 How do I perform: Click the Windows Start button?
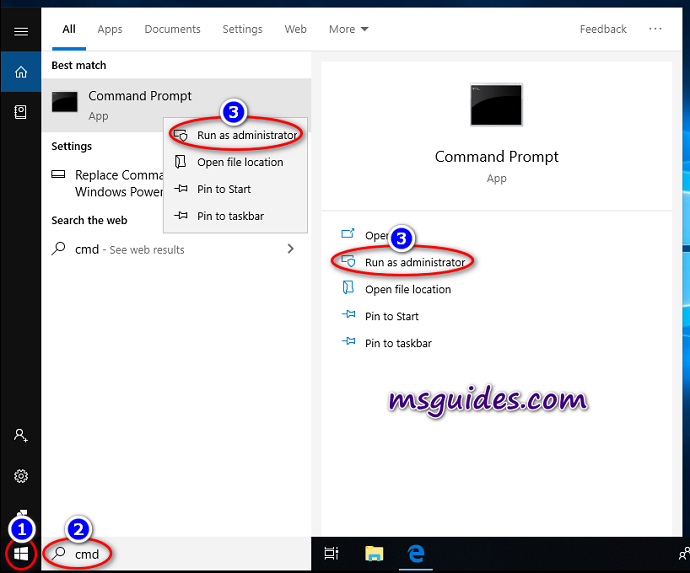pos(20,552)
